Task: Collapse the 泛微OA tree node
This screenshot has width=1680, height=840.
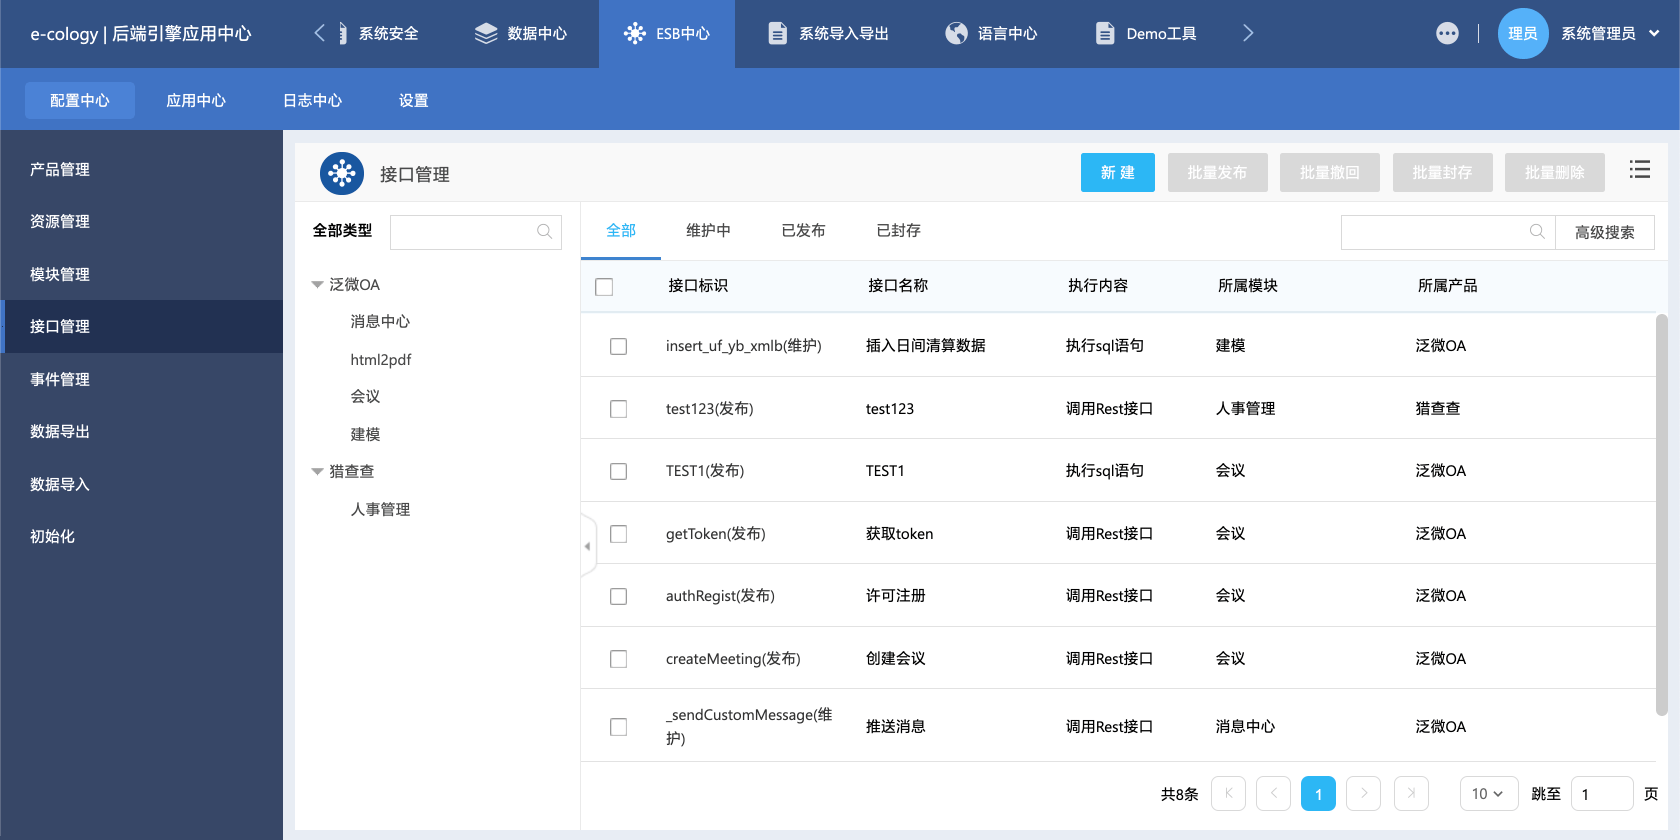Action: click(x=317, y=285)
